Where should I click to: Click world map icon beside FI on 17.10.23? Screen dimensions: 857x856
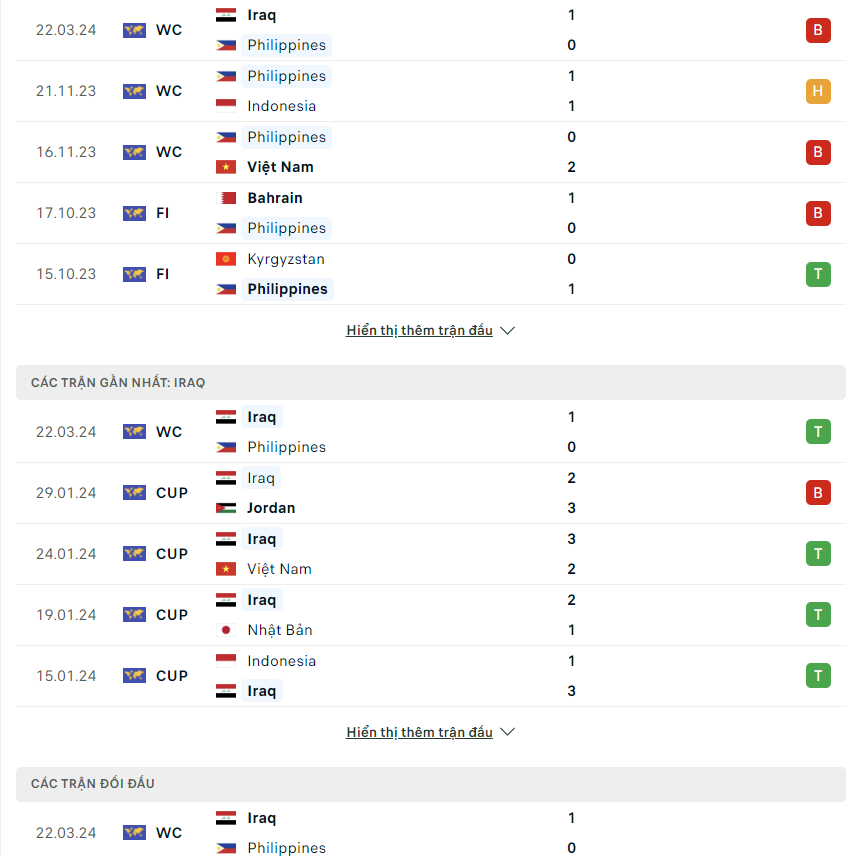134,213
